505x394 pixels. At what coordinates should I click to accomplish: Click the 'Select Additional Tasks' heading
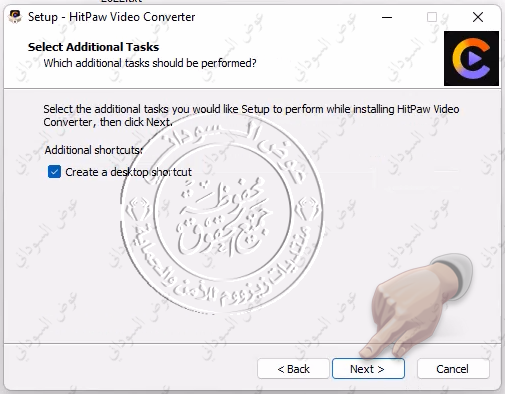(93, 47)
